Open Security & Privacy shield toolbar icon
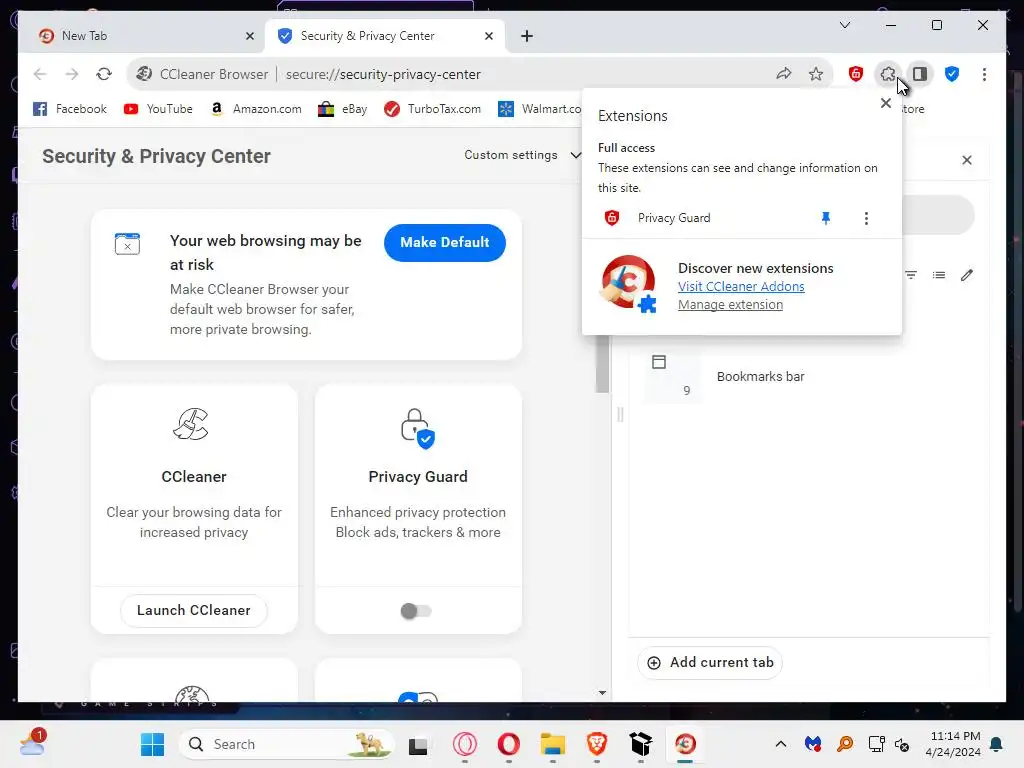The width and height of the screenshot is (1024, 768). pos(952,74)
